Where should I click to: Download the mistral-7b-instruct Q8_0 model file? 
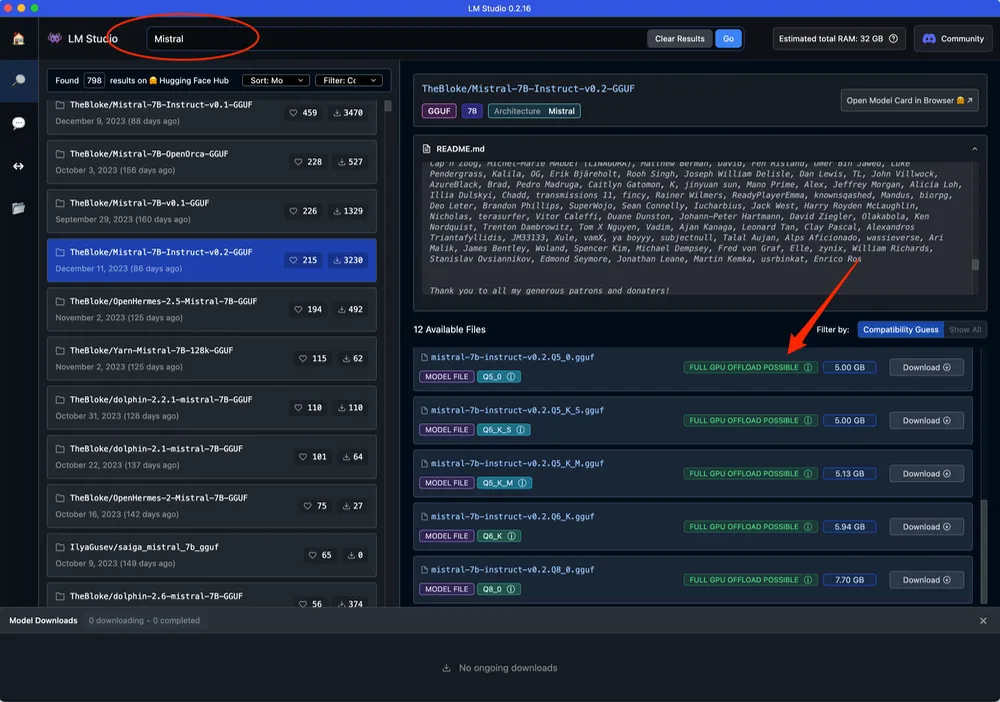coord(926,579)
